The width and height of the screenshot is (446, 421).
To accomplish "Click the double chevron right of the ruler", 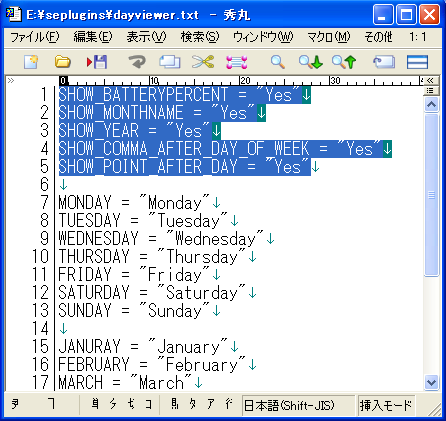I will (430, 80).
